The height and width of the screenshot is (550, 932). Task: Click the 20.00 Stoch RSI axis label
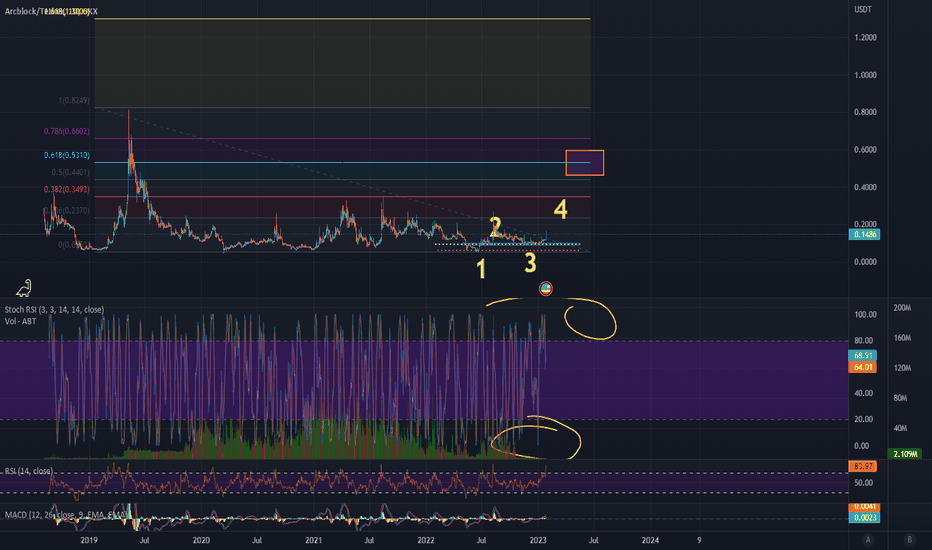[863, 419]
